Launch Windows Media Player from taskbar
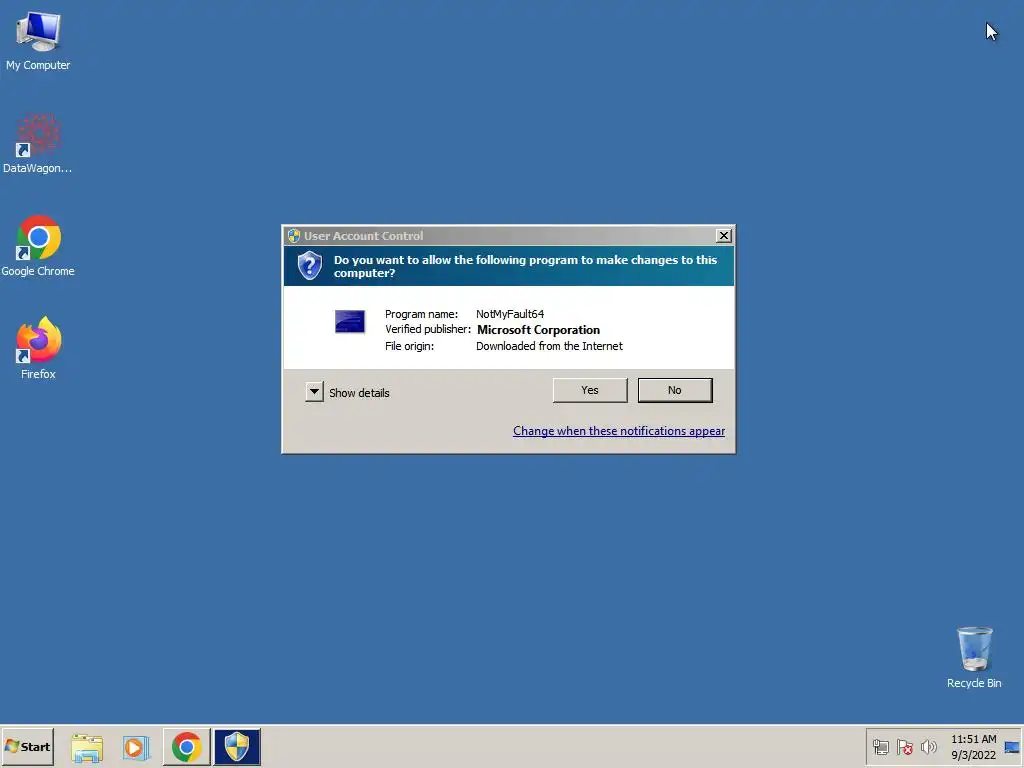The image size is (1024, 768). [x=136, y=747]
